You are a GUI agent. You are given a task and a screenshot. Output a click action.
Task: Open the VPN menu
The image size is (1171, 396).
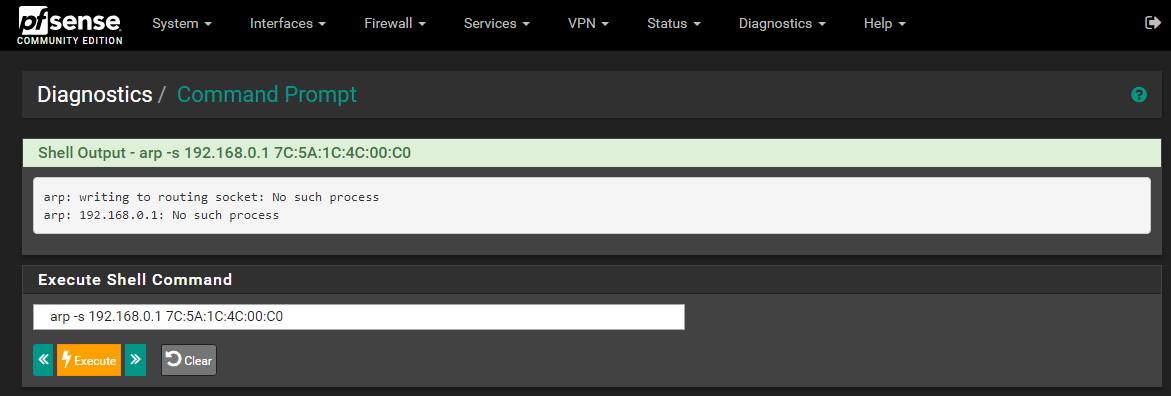point(588,24)
